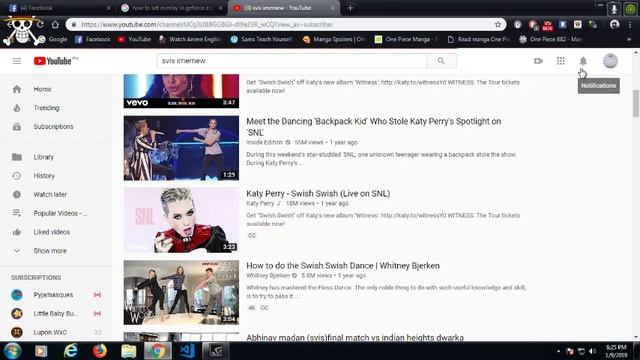This screenshot has width=640, height=360.
Task: Open Backpack Kid SNL video thumbnail
Action: pos(181,148)
